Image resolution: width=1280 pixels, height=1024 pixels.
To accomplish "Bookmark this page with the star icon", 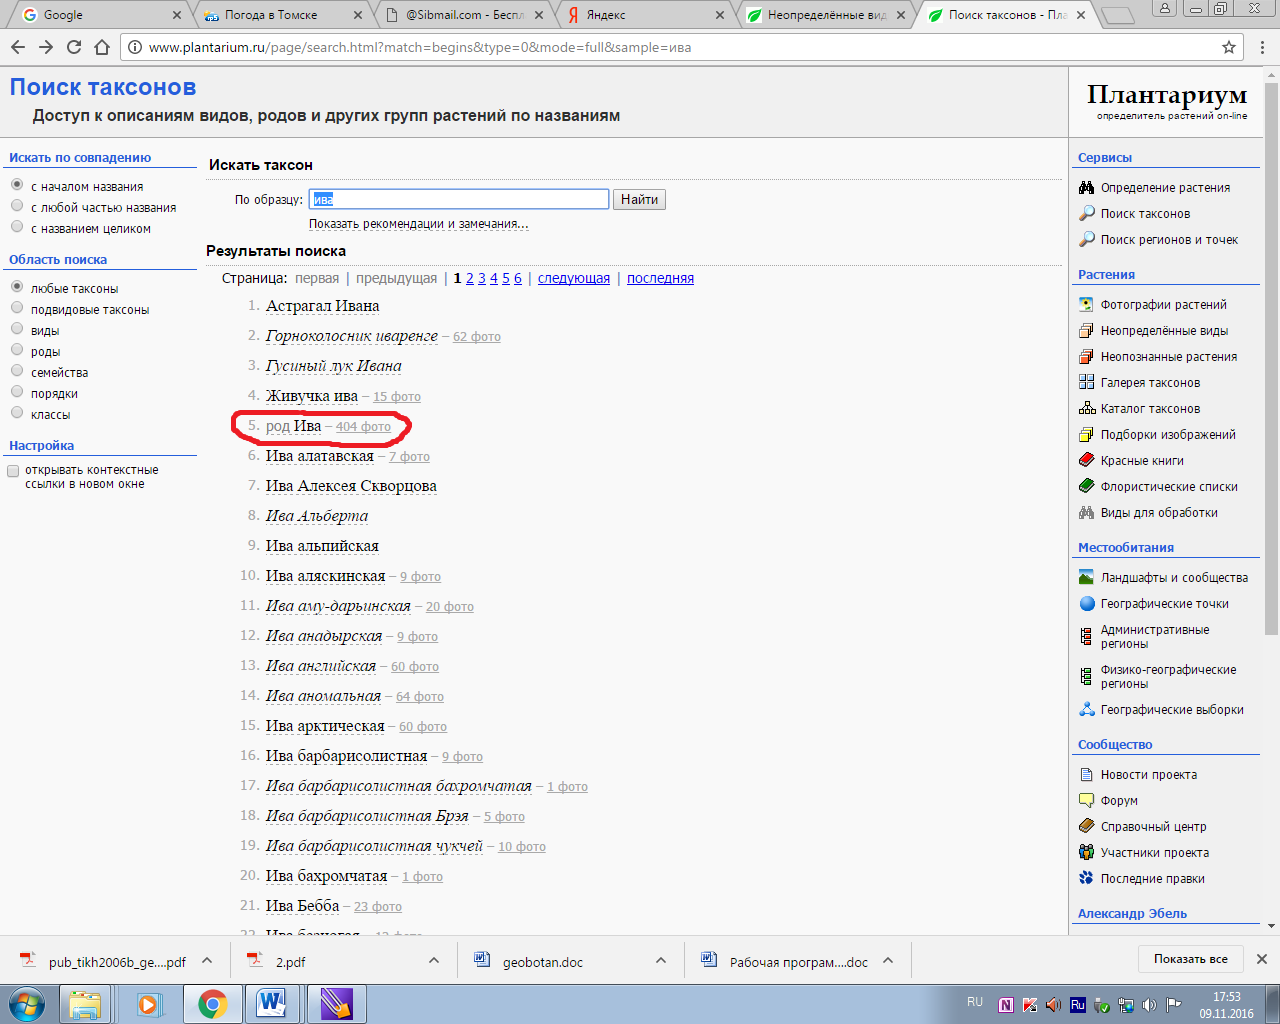I will [1229, 47].
